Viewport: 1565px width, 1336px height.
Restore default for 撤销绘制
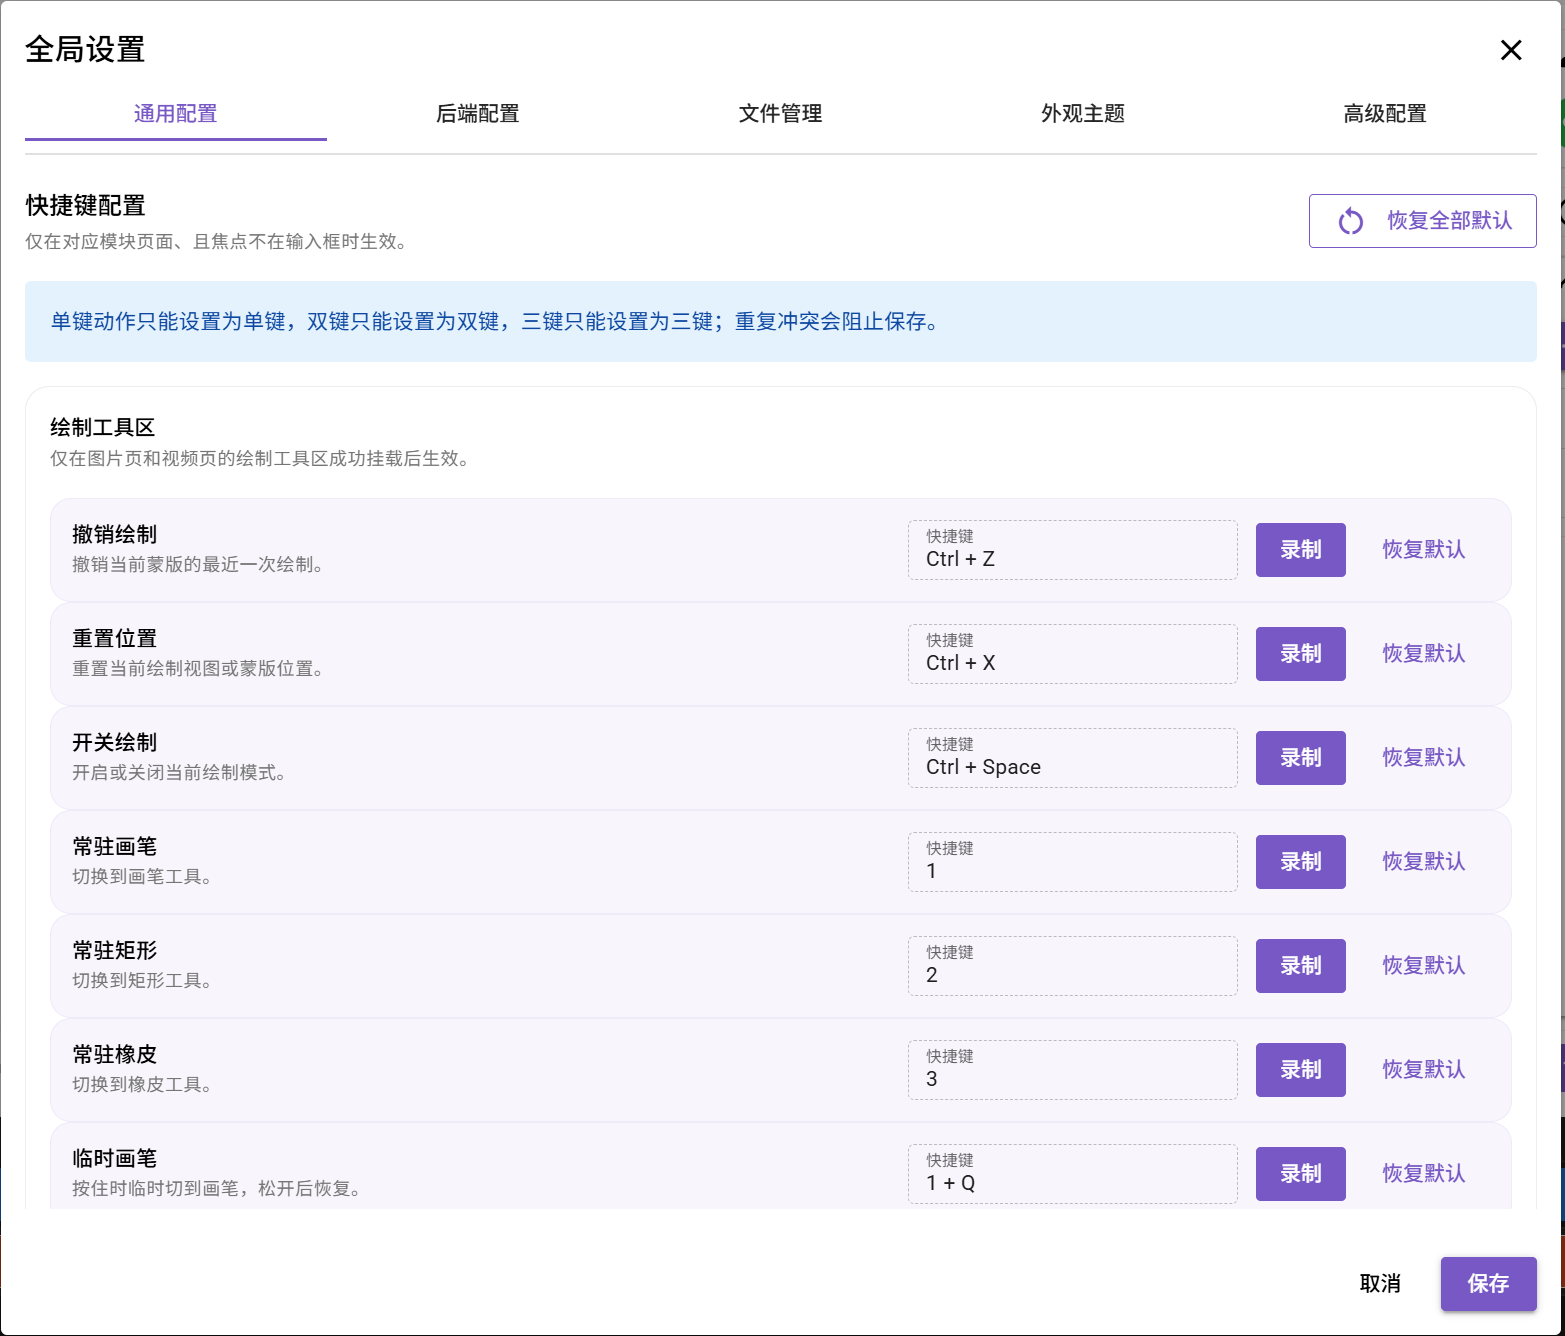pyautogui.click(x=1424, y=550)
